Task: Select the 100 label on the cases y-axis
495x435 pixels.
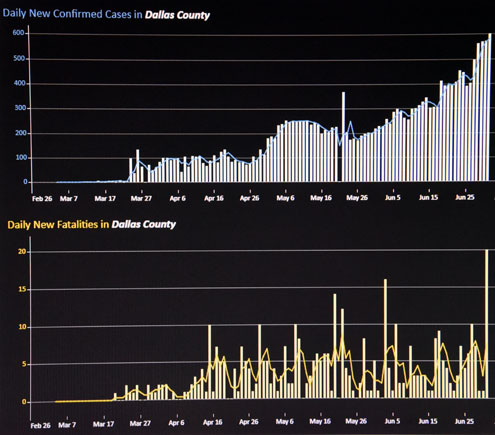Action: [21, 157]
